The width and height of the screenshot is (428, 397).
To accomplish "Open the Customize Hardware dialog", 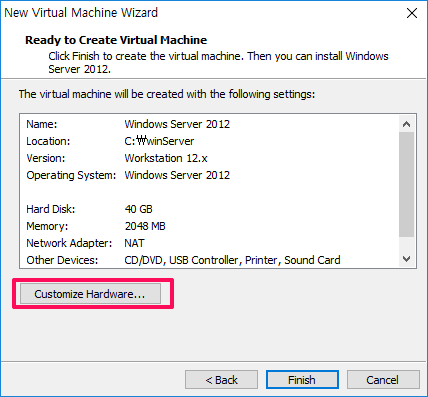I will tap(90, 294).
